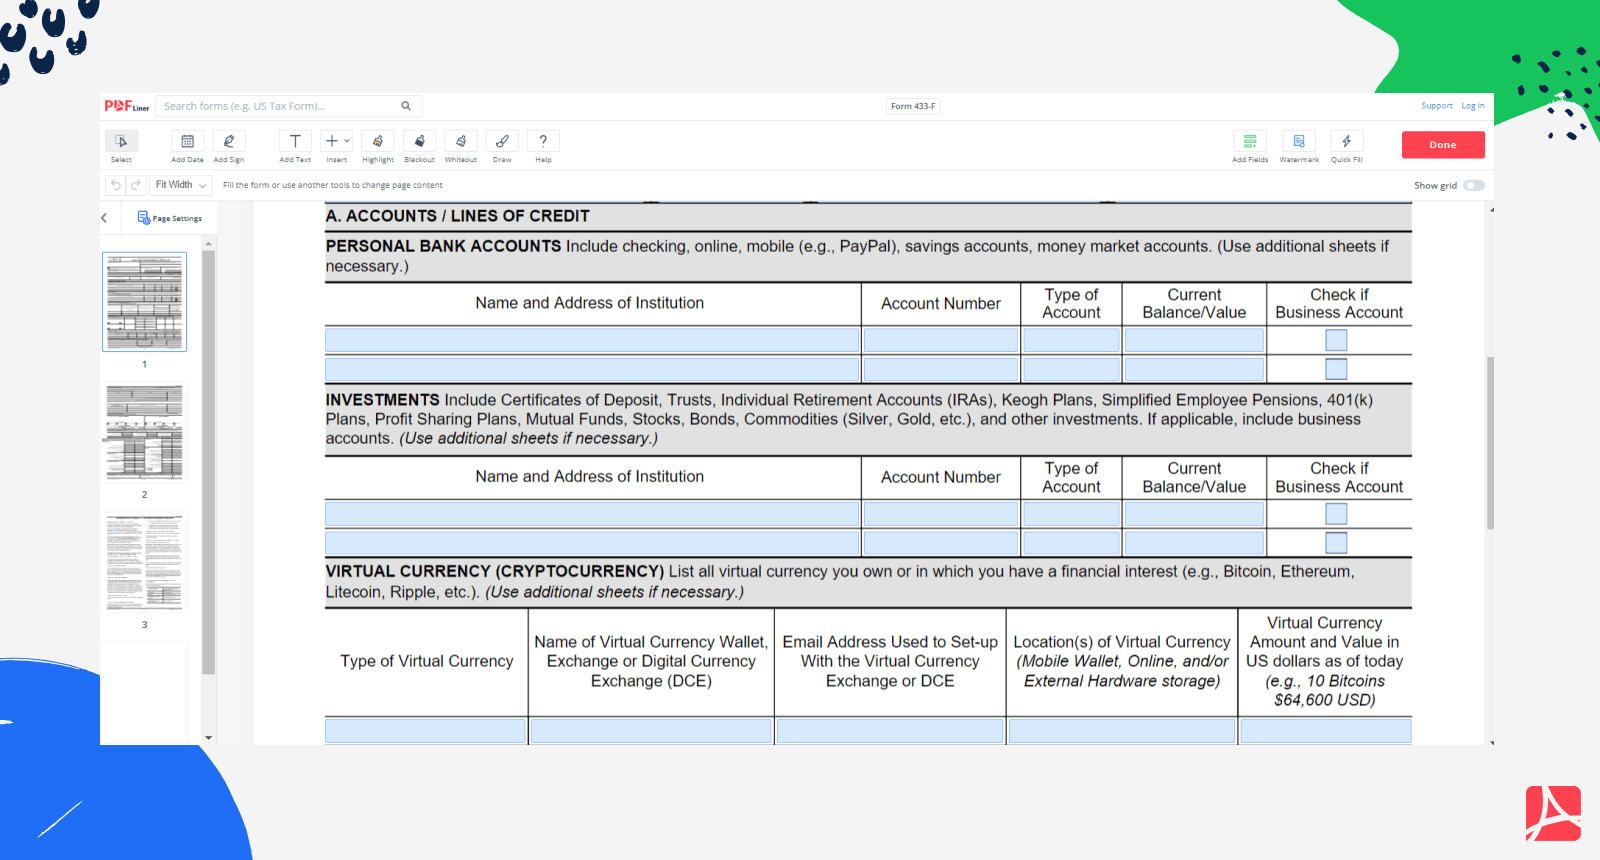Open the Watermark tool

pyautogui.click(x=1299, y=146)
